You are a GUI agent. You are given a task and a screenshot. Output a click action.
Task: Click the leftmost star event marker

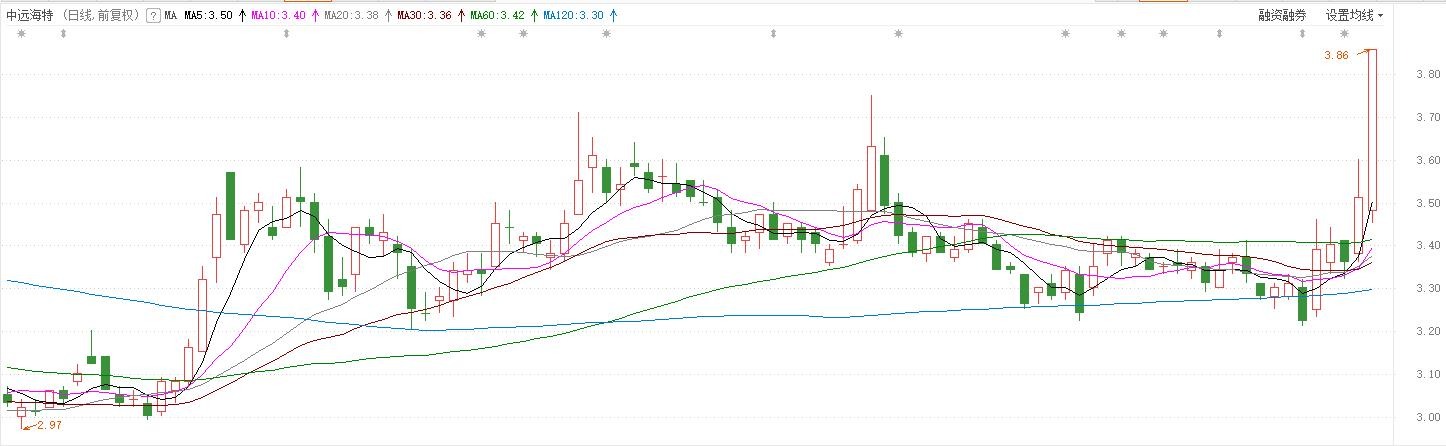tap(21, 34)
